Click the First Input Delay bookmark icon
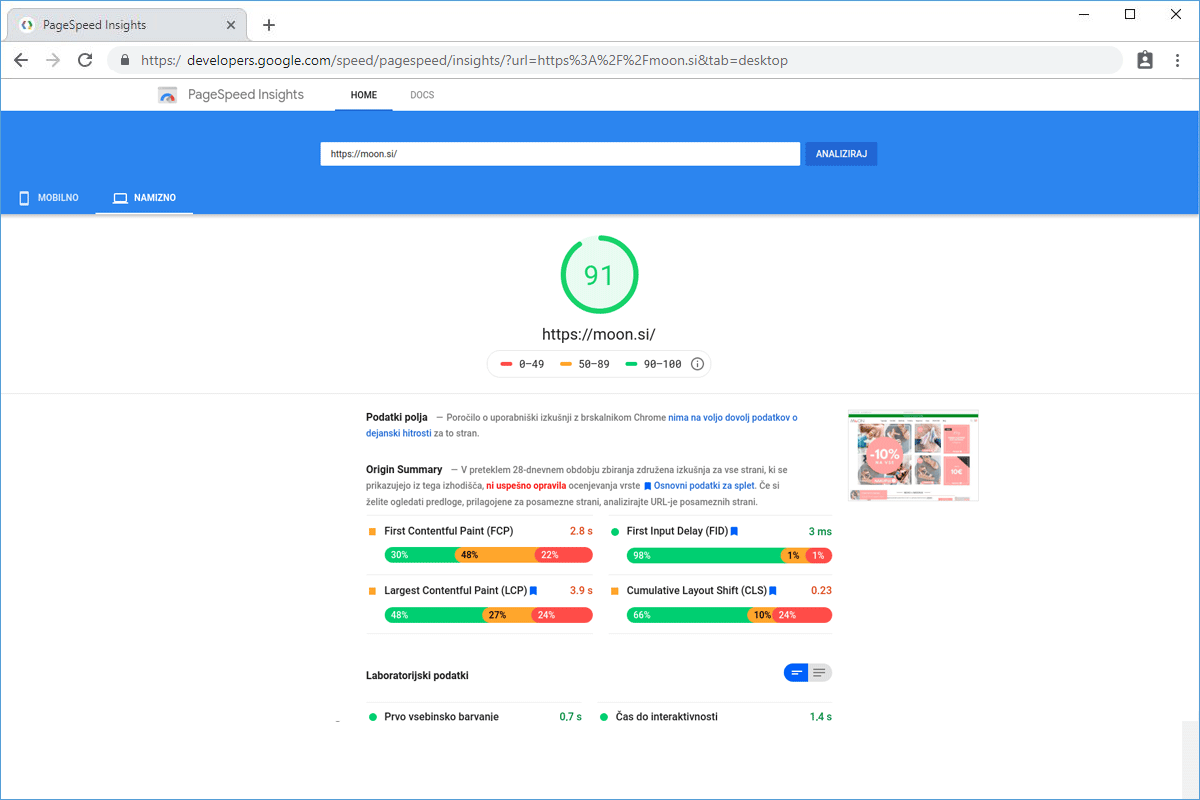Screen dimensions: 1200x800 click(x=734, y=531)
